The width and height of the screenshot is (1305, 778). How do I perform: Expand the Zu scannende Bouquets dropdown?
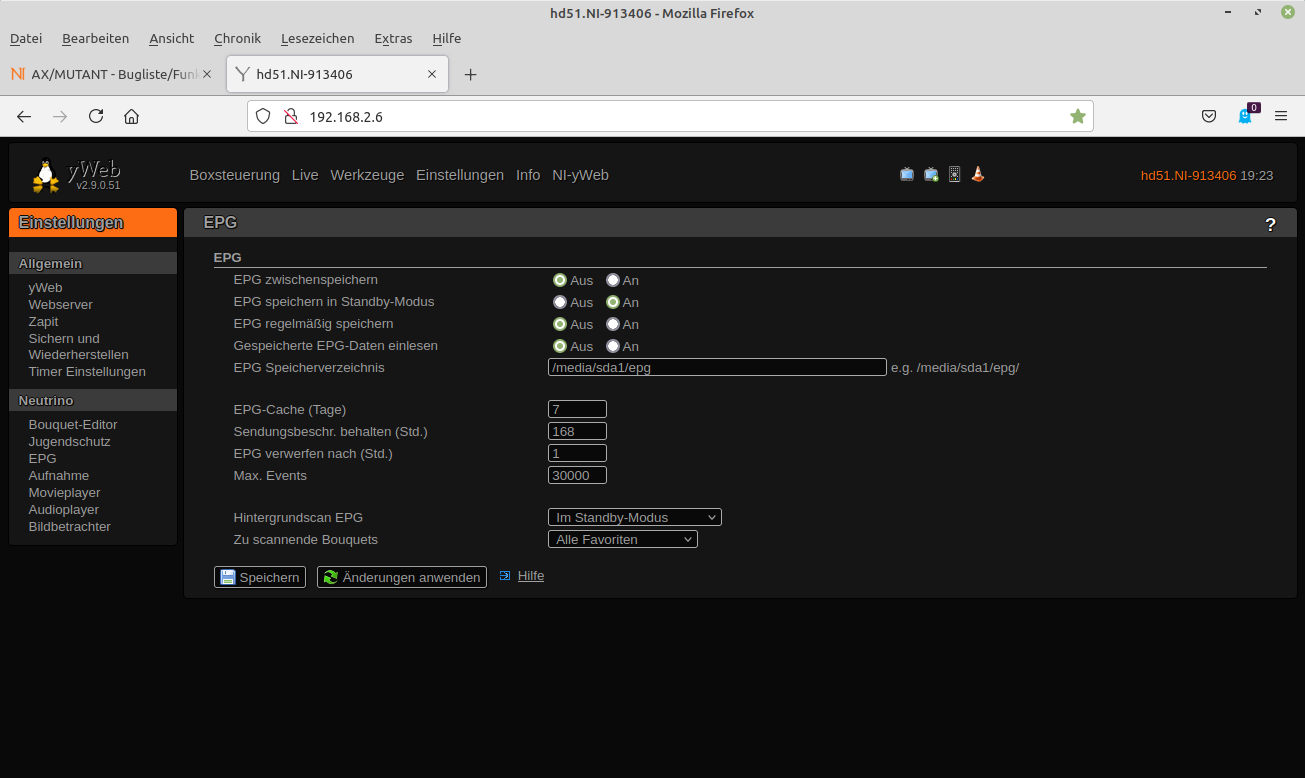point(622,539)
